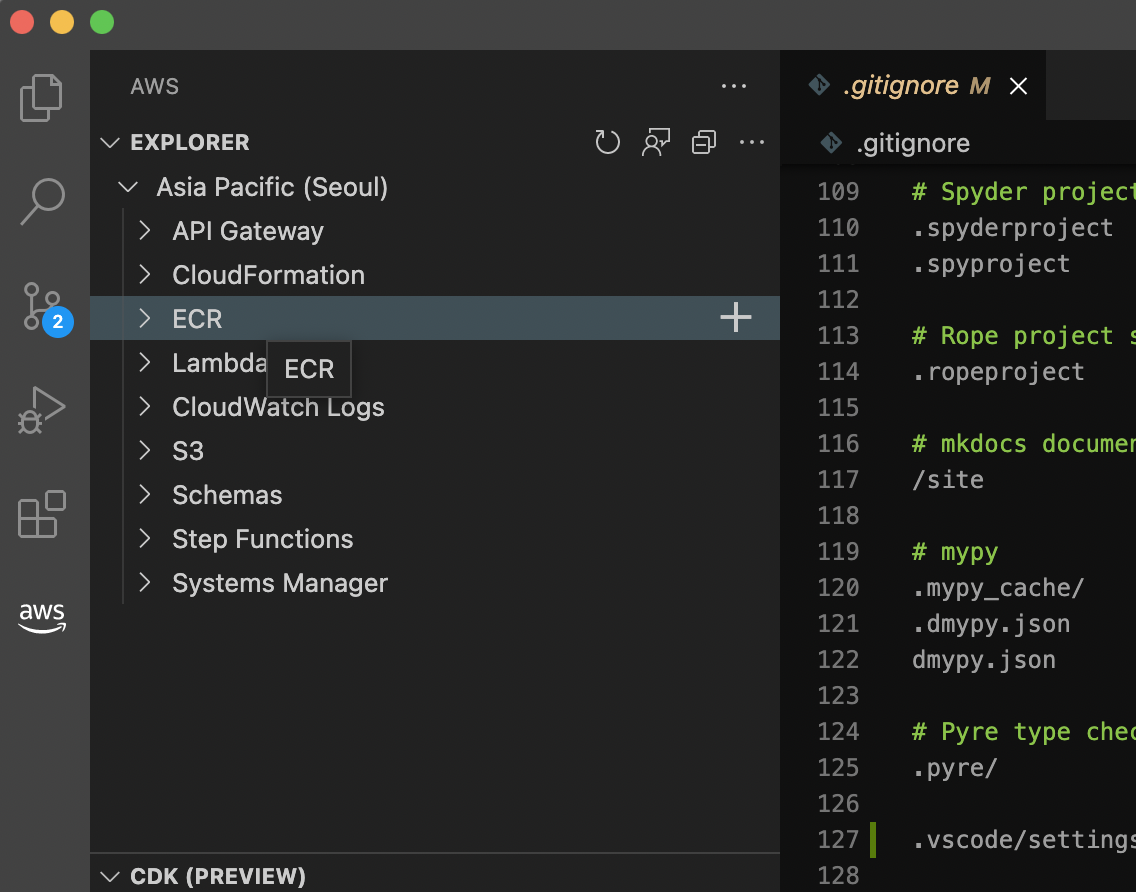Expand the Step Functions node

tap(144, 538)
